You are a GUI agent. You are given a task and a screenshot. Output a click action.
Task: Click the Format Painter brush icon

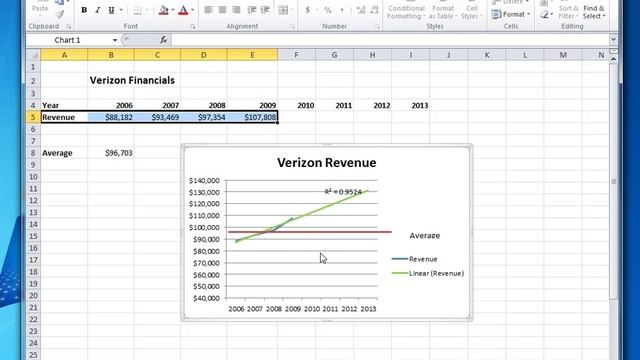click(x=60, y=14)
